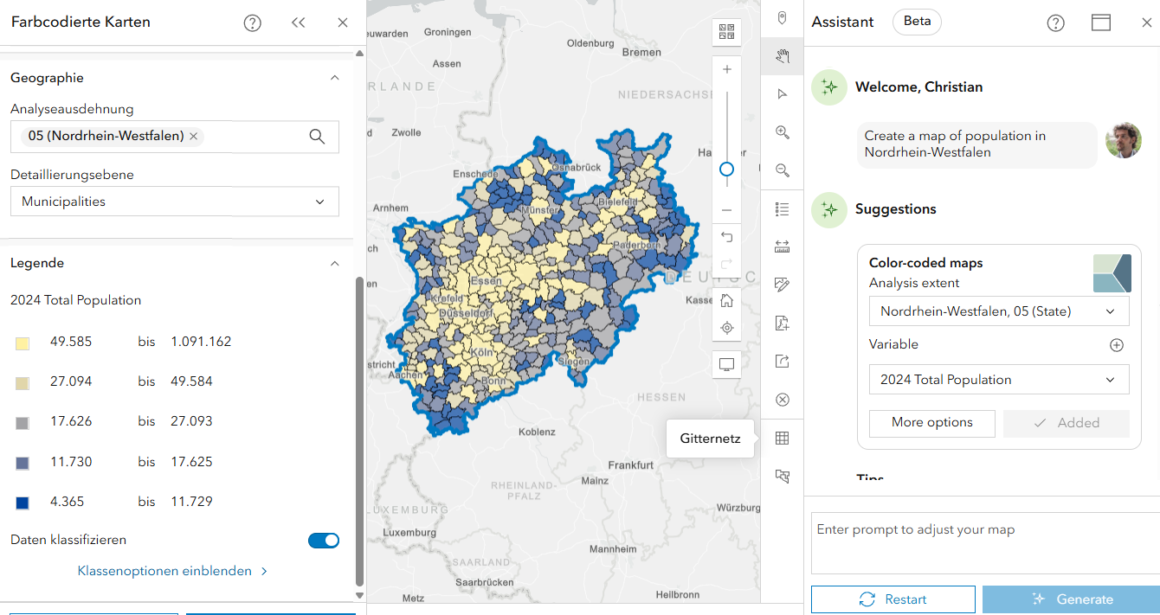Image resolution: width=1160 pixels, height=615 pixels.
Task: Select the pin location tool
Action: point(782,18)
